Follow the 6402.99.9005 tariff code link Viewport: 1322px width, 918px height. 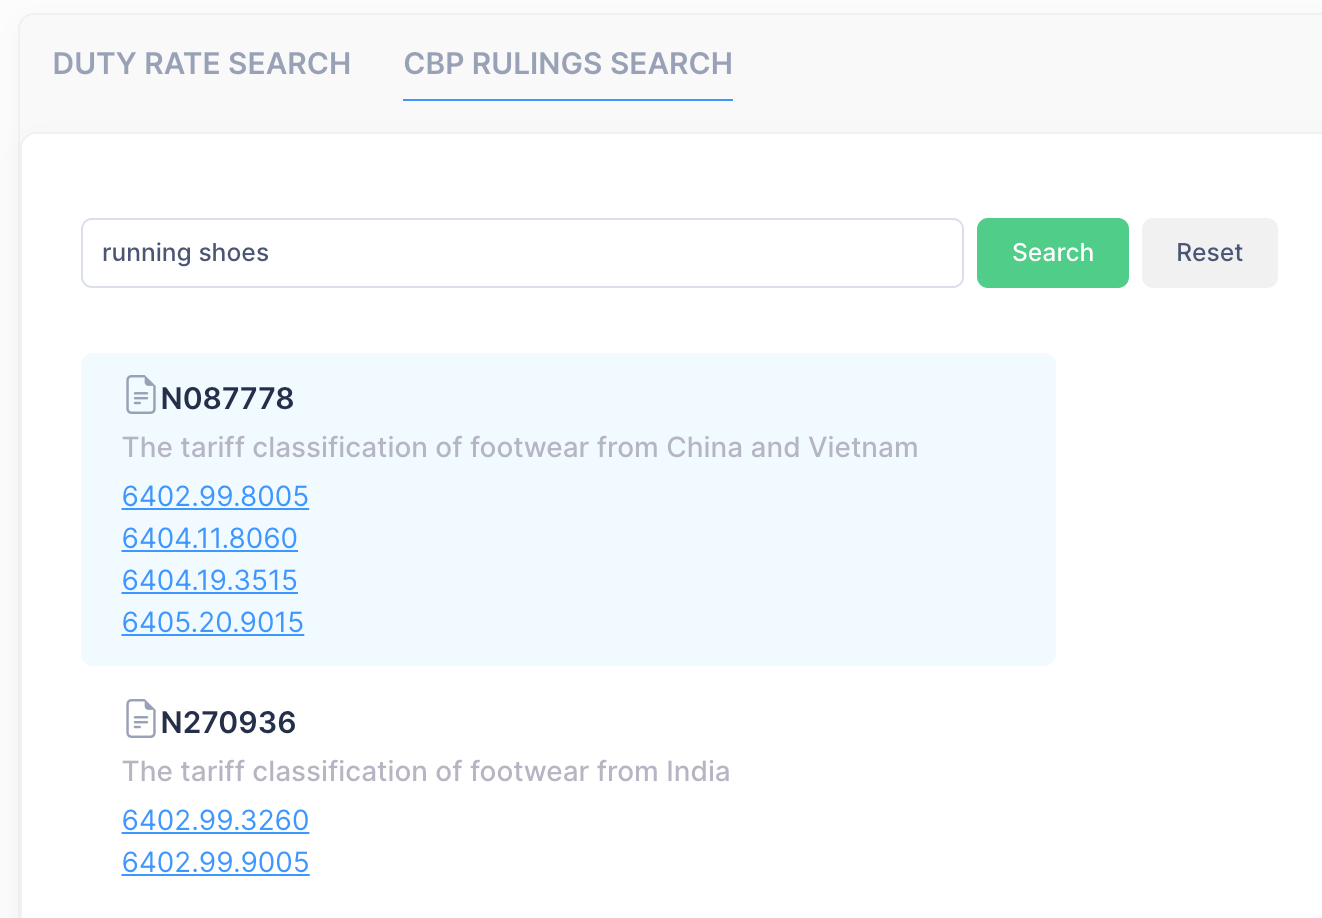(215, 863)
